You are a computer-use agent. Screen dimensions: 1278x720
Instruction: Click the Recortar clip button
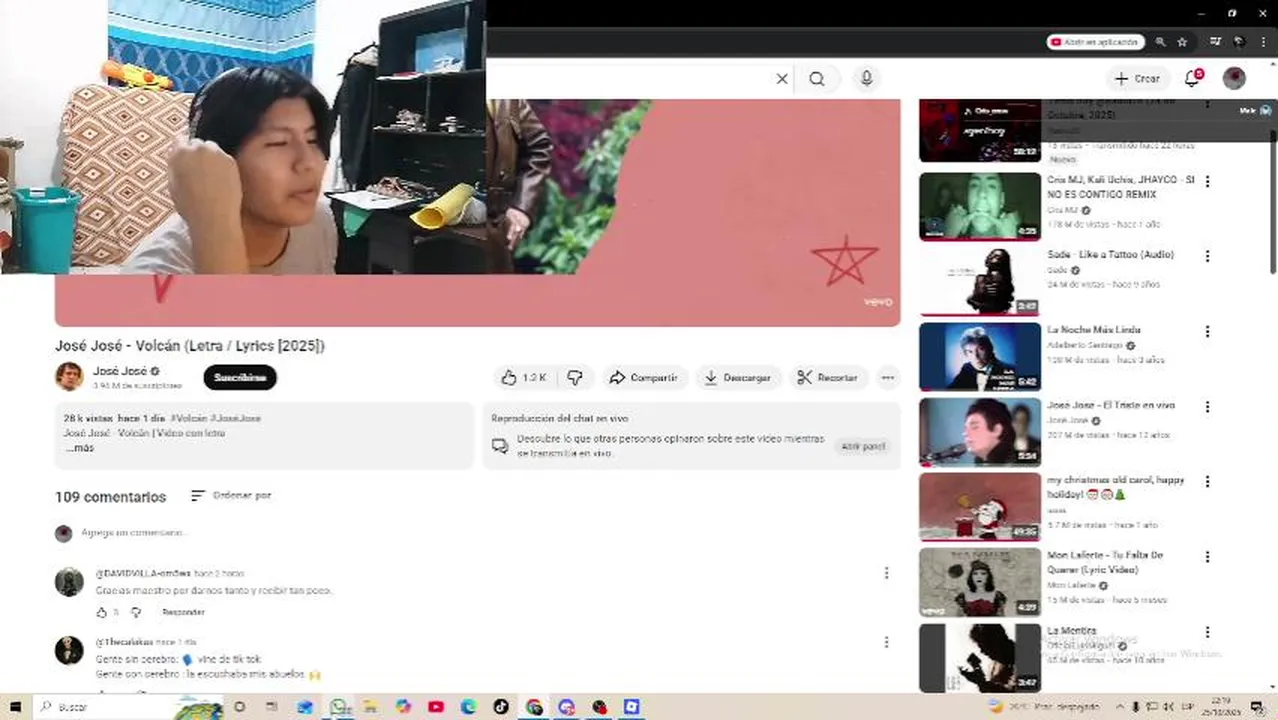pyautogui.click(x=827, y=377)
